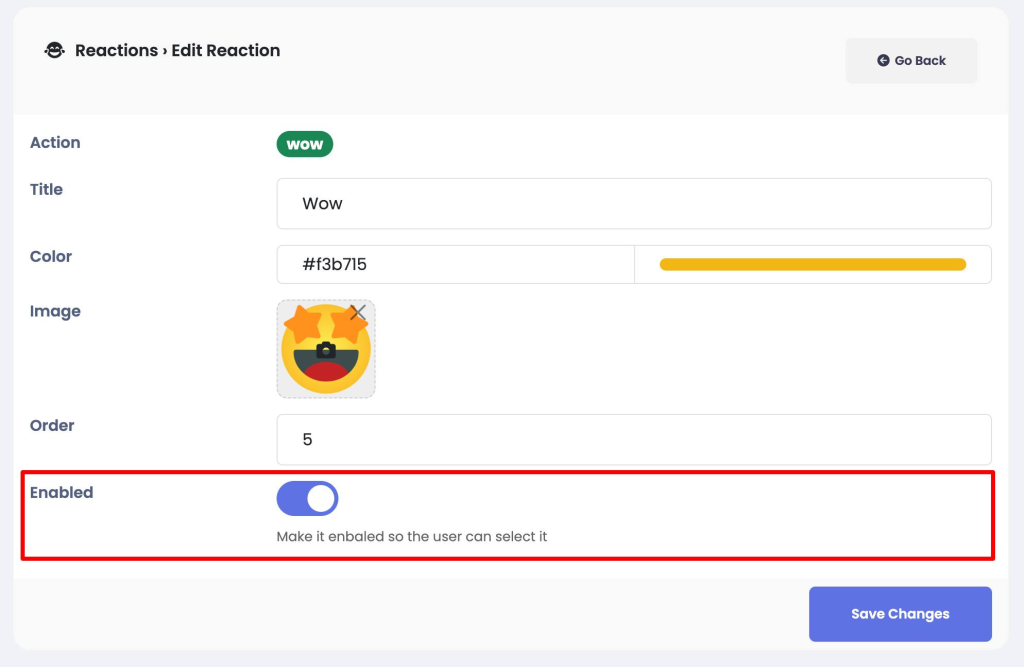Screen dimensions: 1024x667
Task: Save changes to the reaction
Action: [900, 613]
